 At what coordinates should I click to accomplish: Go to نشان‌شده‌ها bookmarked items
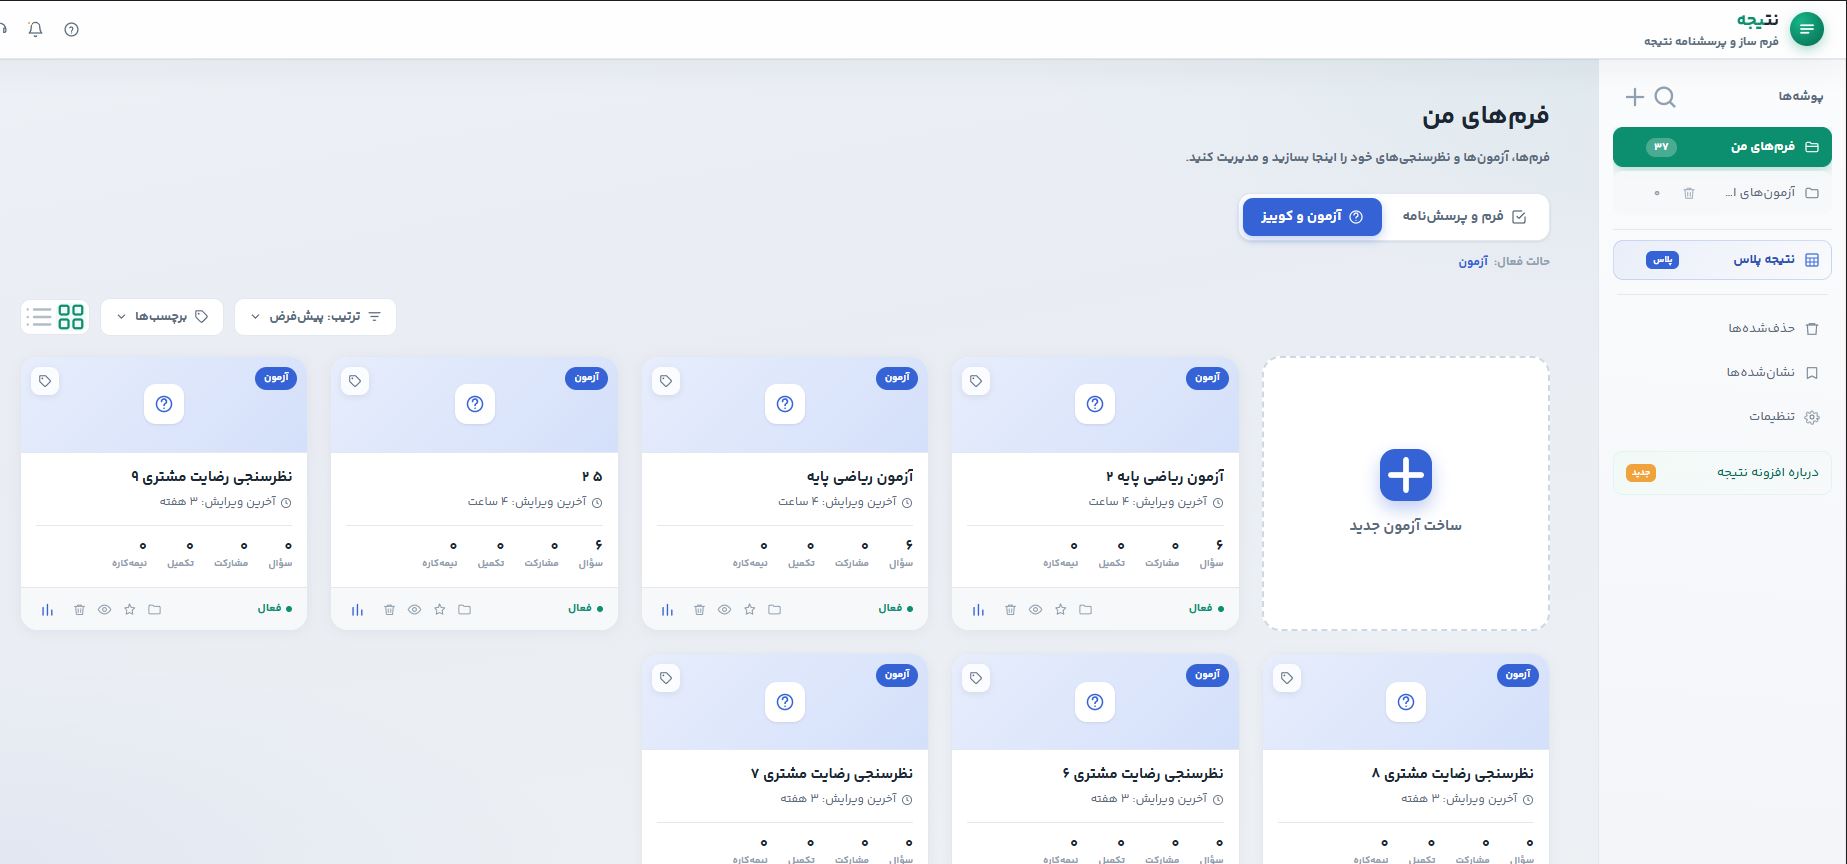coord(1772,373)
